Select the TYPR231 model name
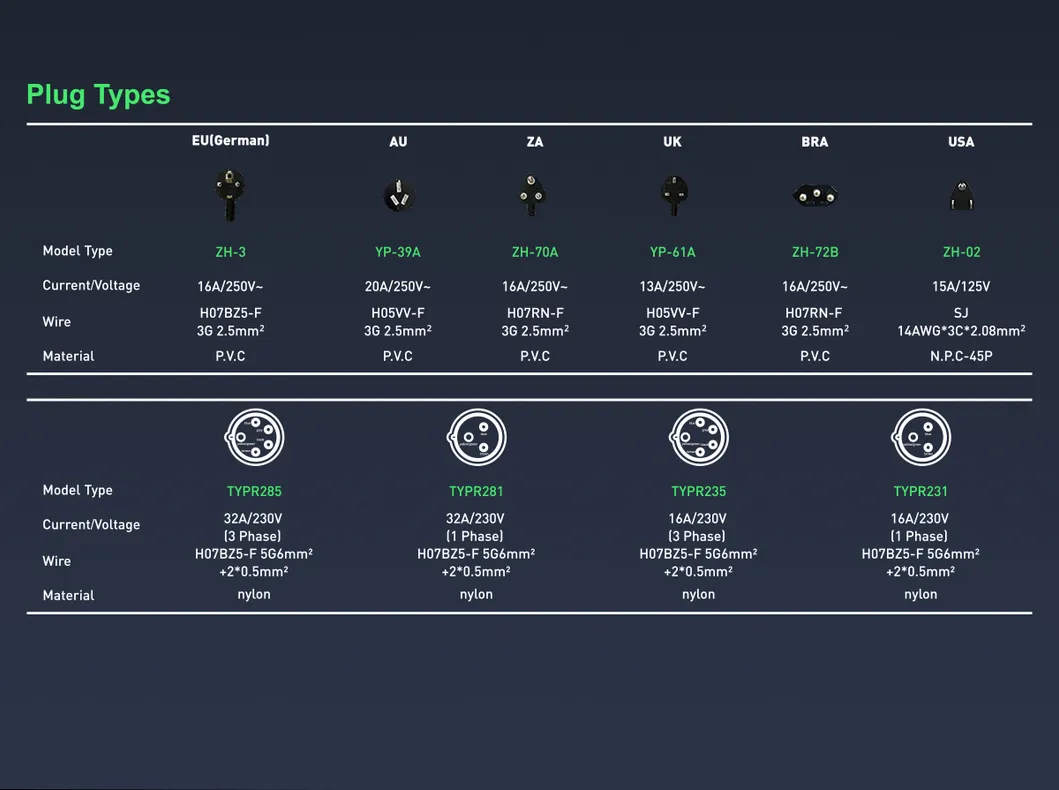 point(920,491)
